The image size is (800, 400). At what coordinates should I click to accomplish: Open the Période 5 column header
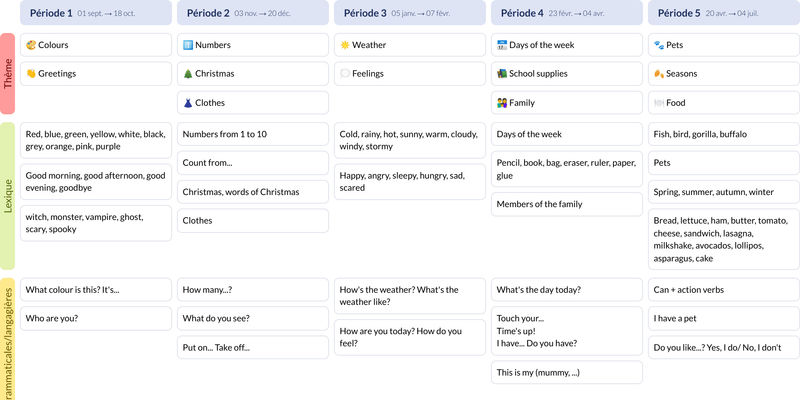pos(722,13)
